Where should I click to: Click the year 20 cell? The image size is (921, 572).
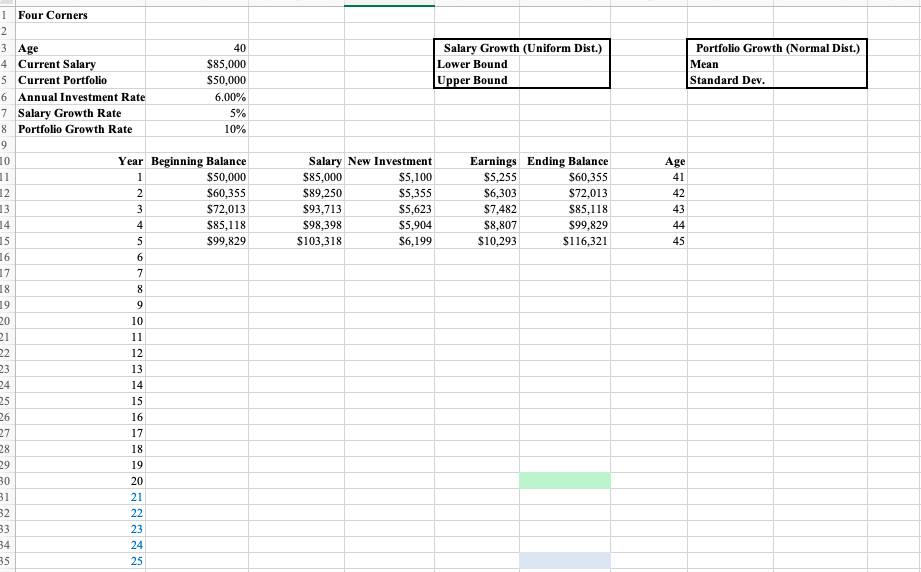coord(80,481)
